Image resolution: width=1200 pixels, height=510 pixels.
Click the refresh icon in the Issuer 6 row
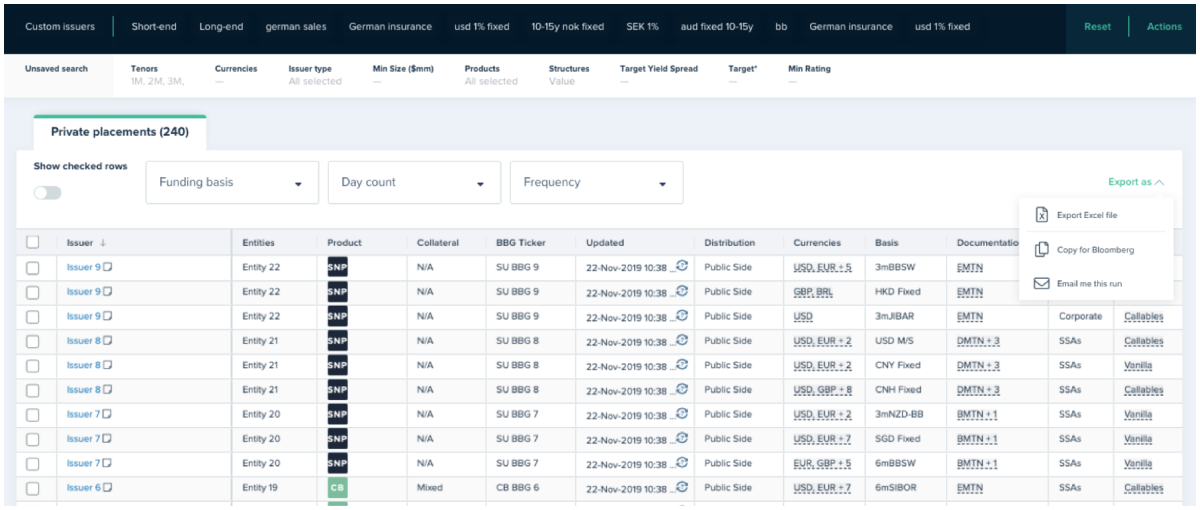pos(682,486)
